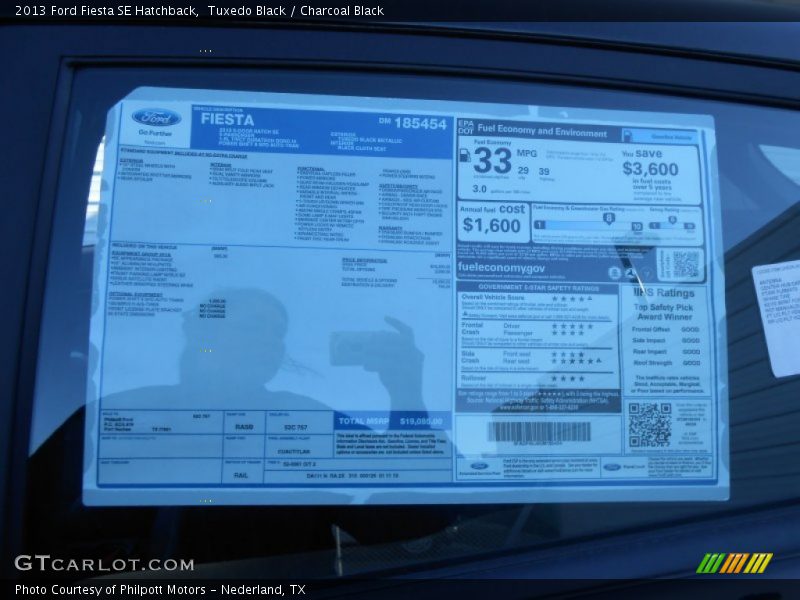The image size is (800, 600).
Task: Click the stock number 185454
Action: [x=420, y=123]
